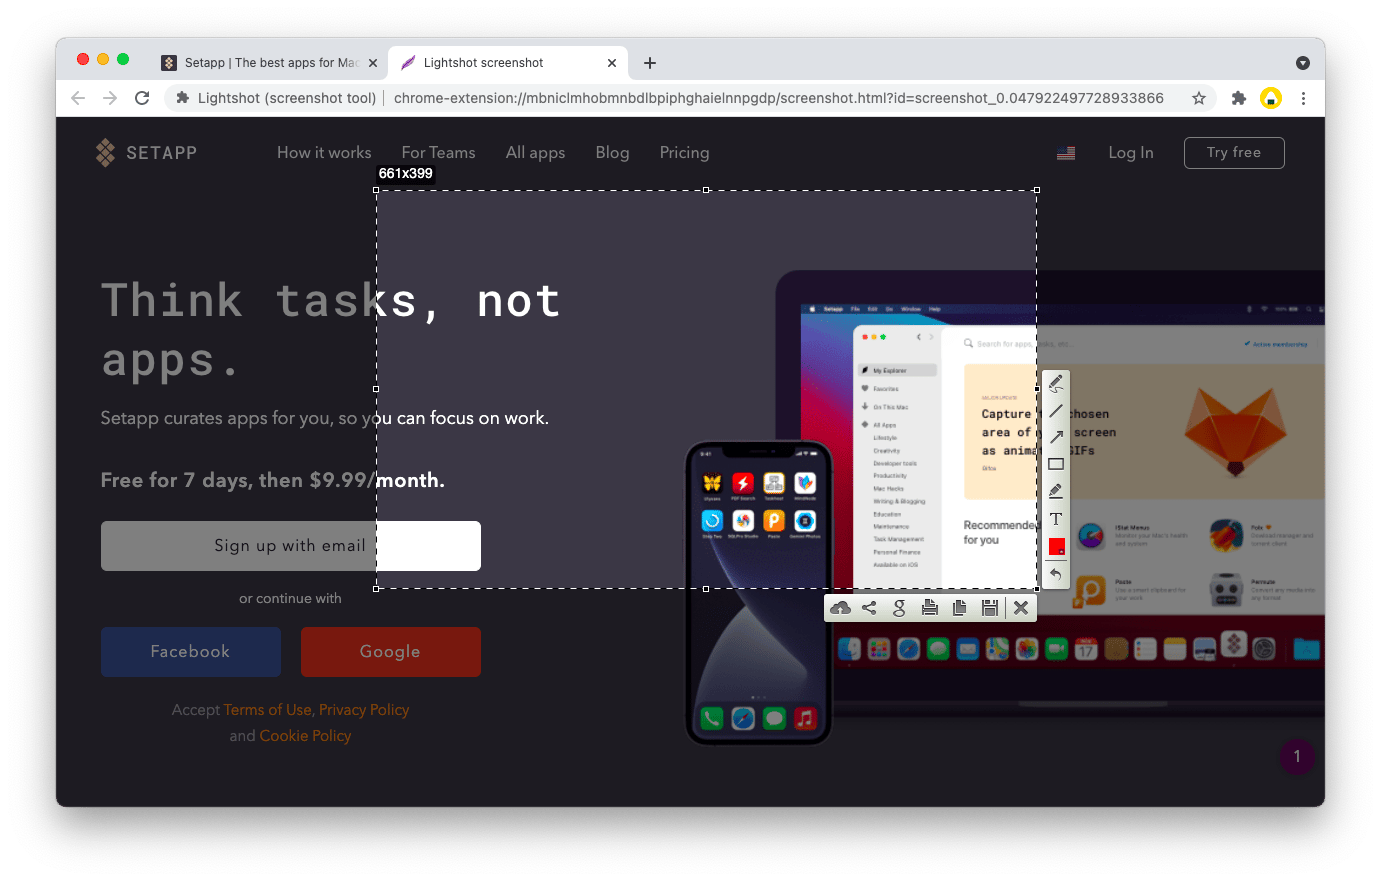Upload the screenshot to the cloud
This screenshot has height=881, width=1381.
[841, 608]
